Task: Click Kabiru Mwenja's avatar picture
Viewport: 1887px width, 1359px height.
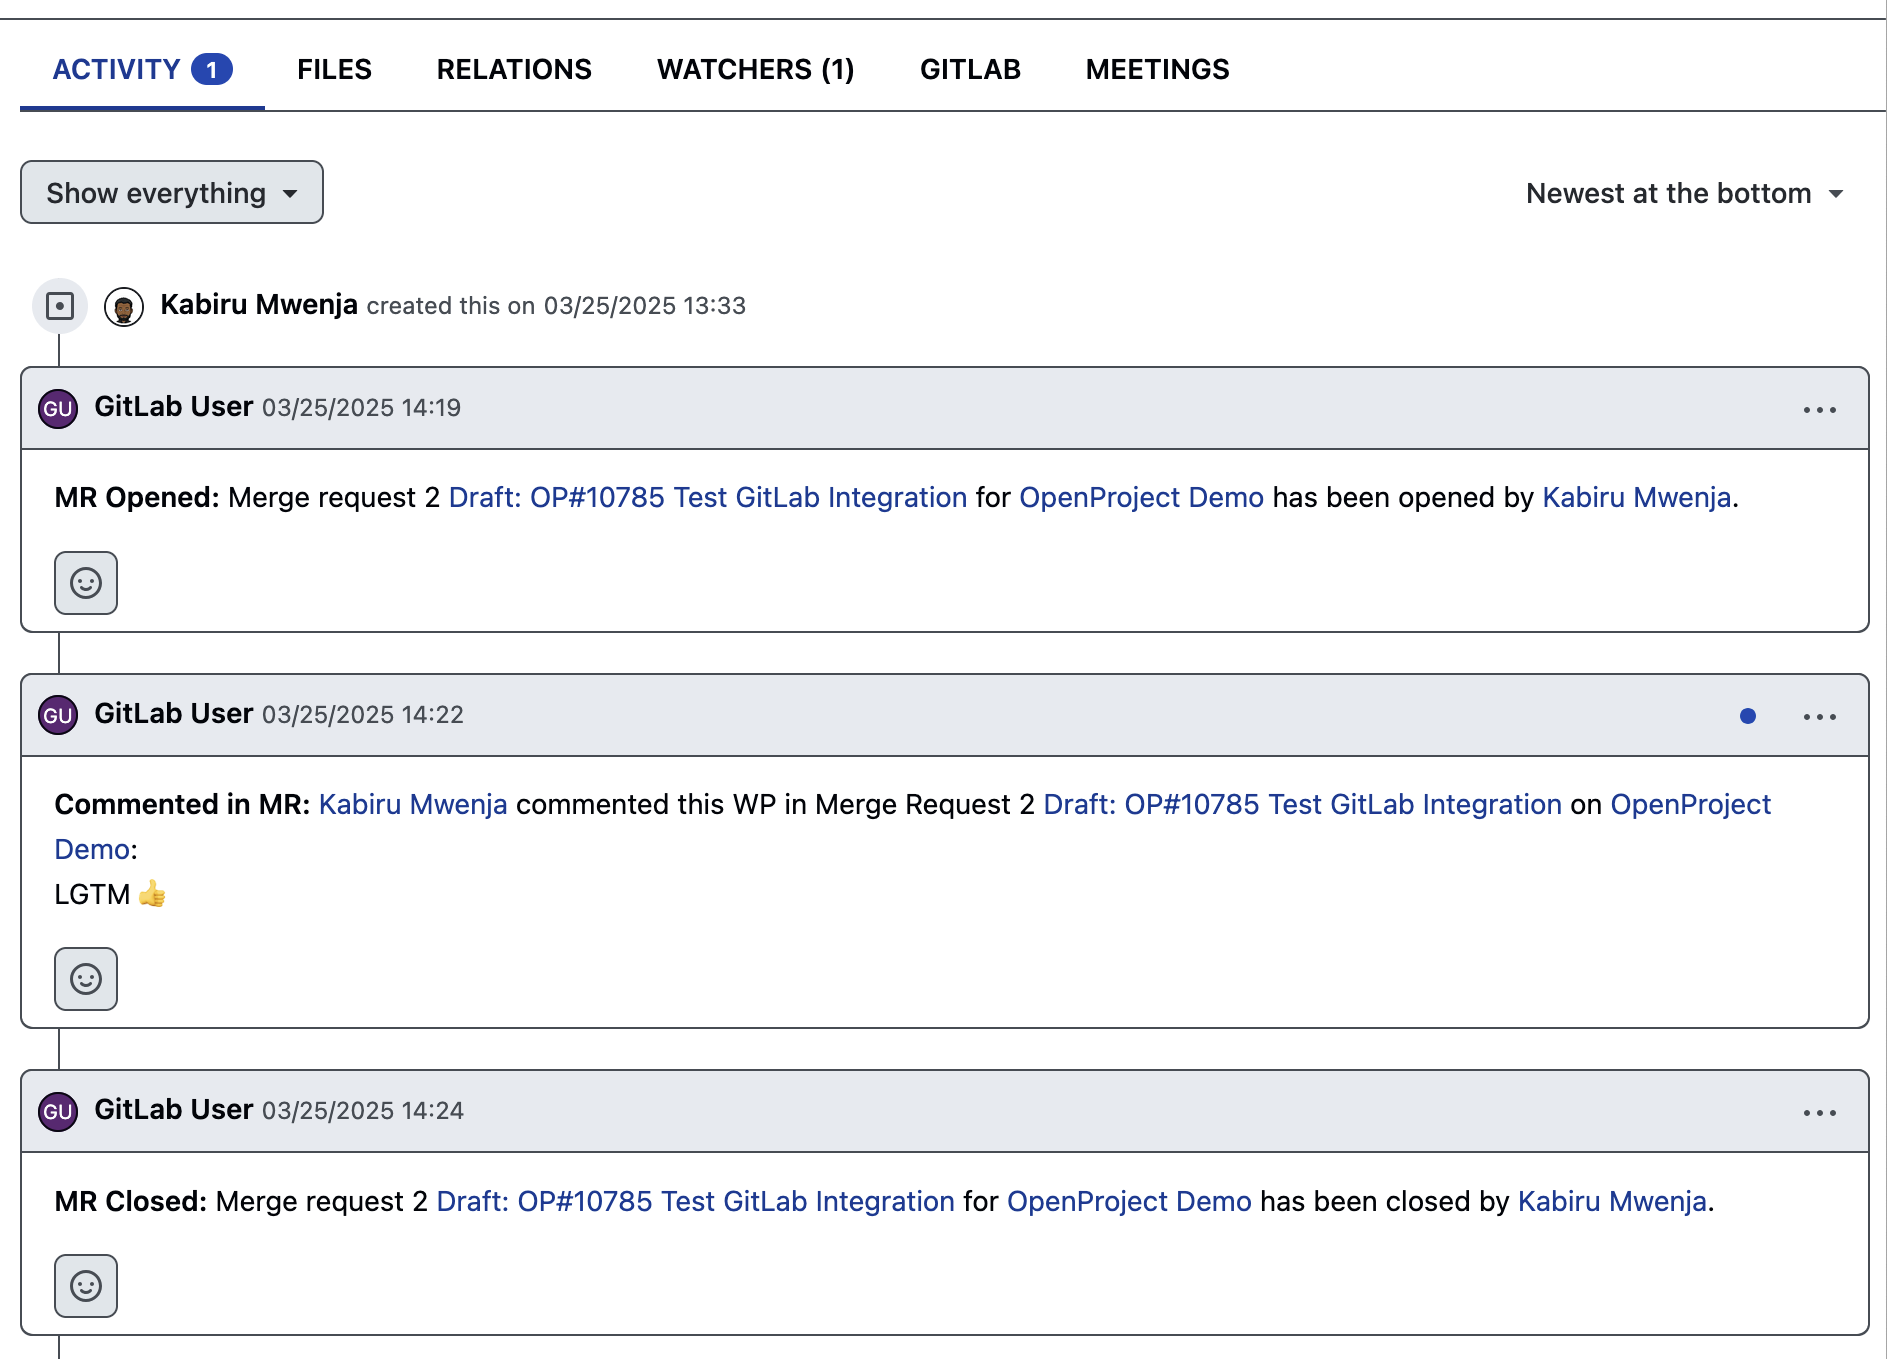Action: [124, 307]
